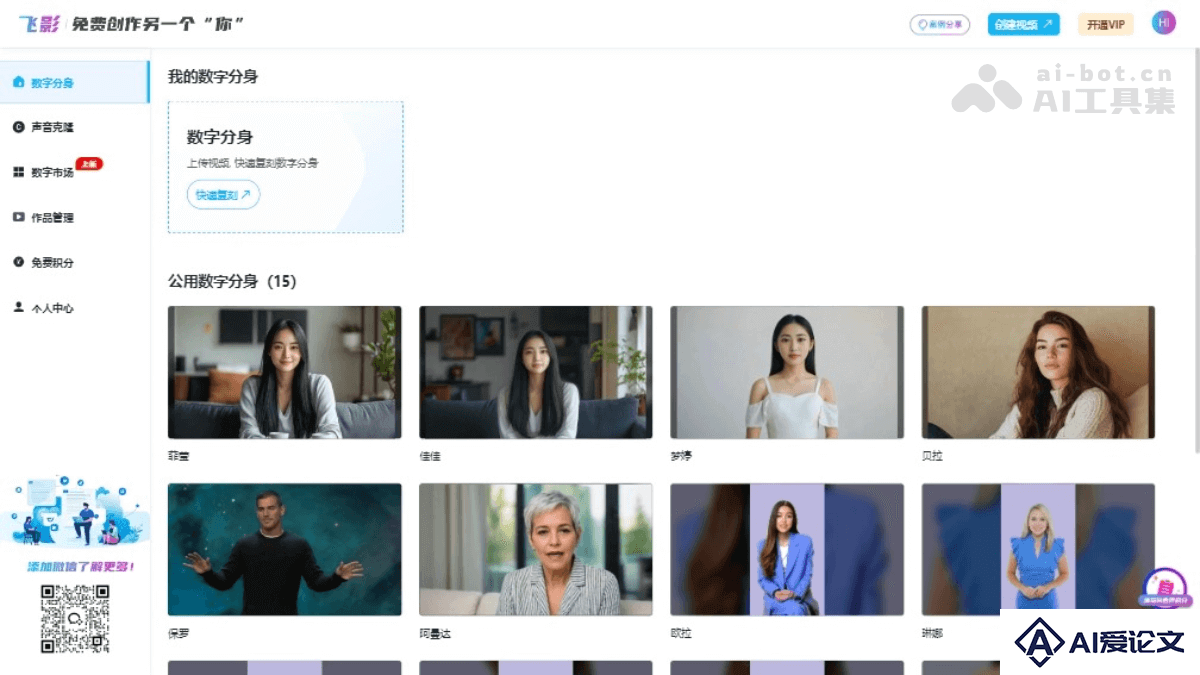Click the blue 创建视频 button
1200x675 pixels.
pyautogui.click(x=1023, y=24)
